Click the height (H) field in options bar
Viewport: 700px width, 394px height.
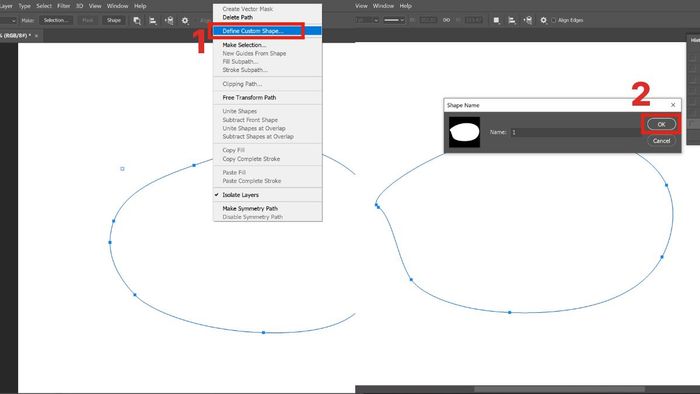pos(473,20)
